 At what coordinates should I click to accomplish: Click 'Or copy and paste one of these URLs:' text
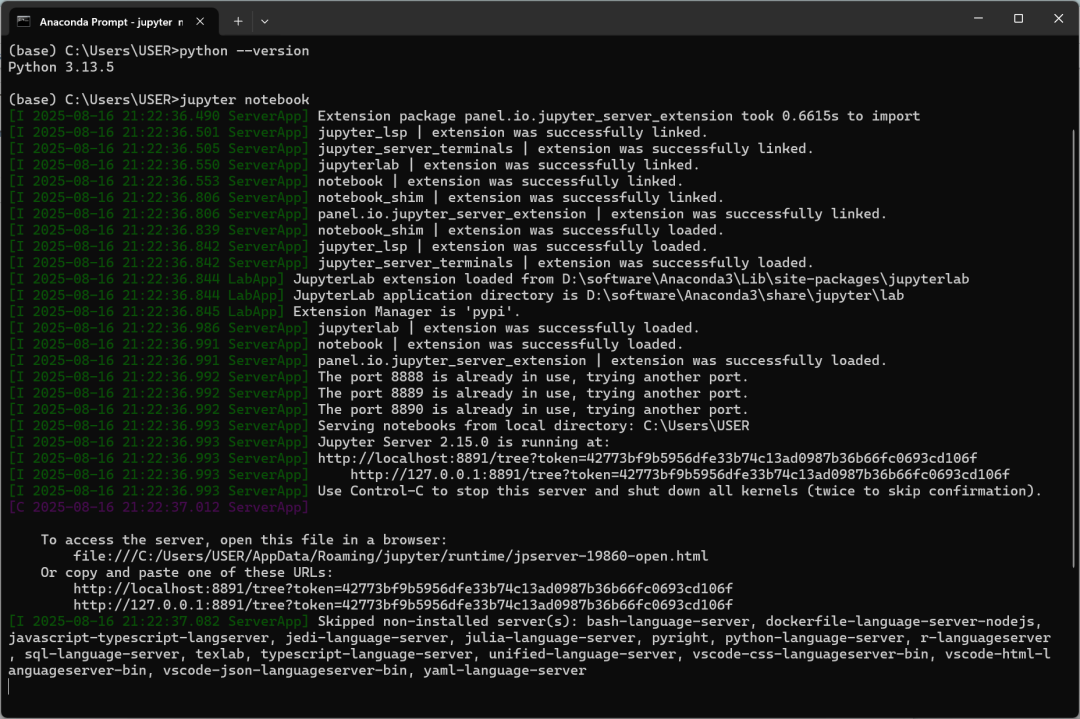point(187,573)
